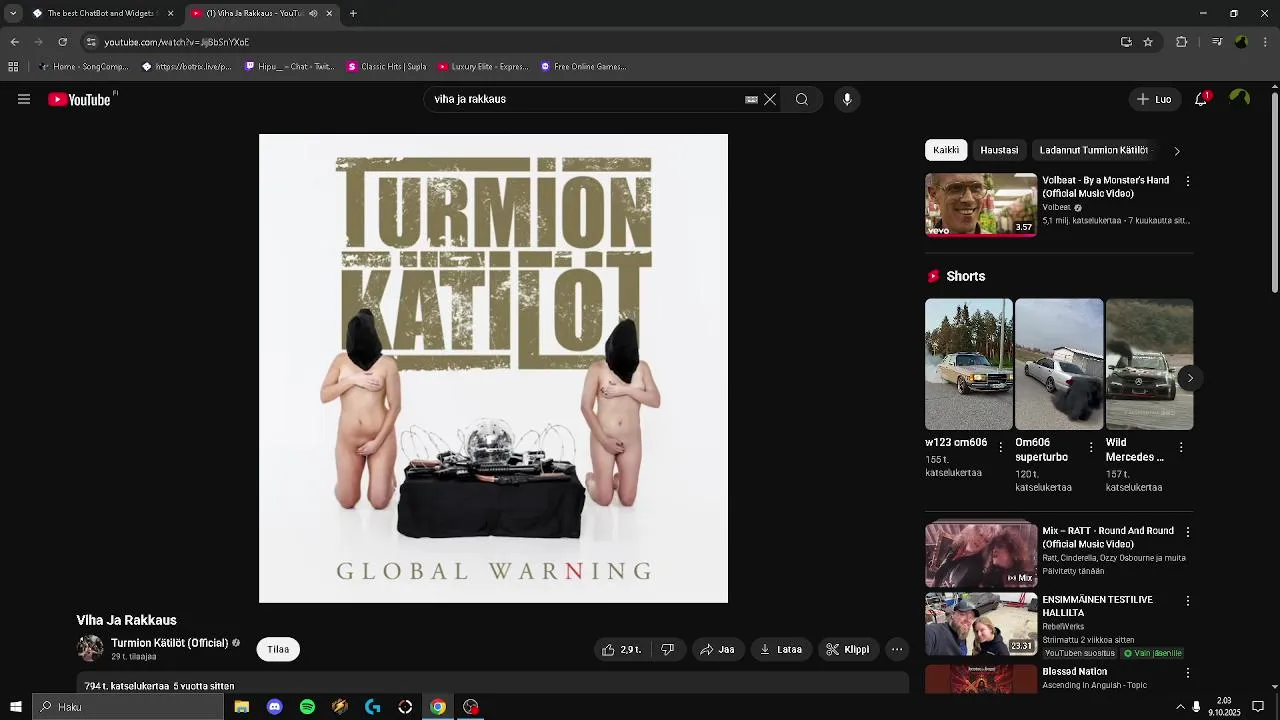Open options for Wild Mercedes short

coord(1181,447)
